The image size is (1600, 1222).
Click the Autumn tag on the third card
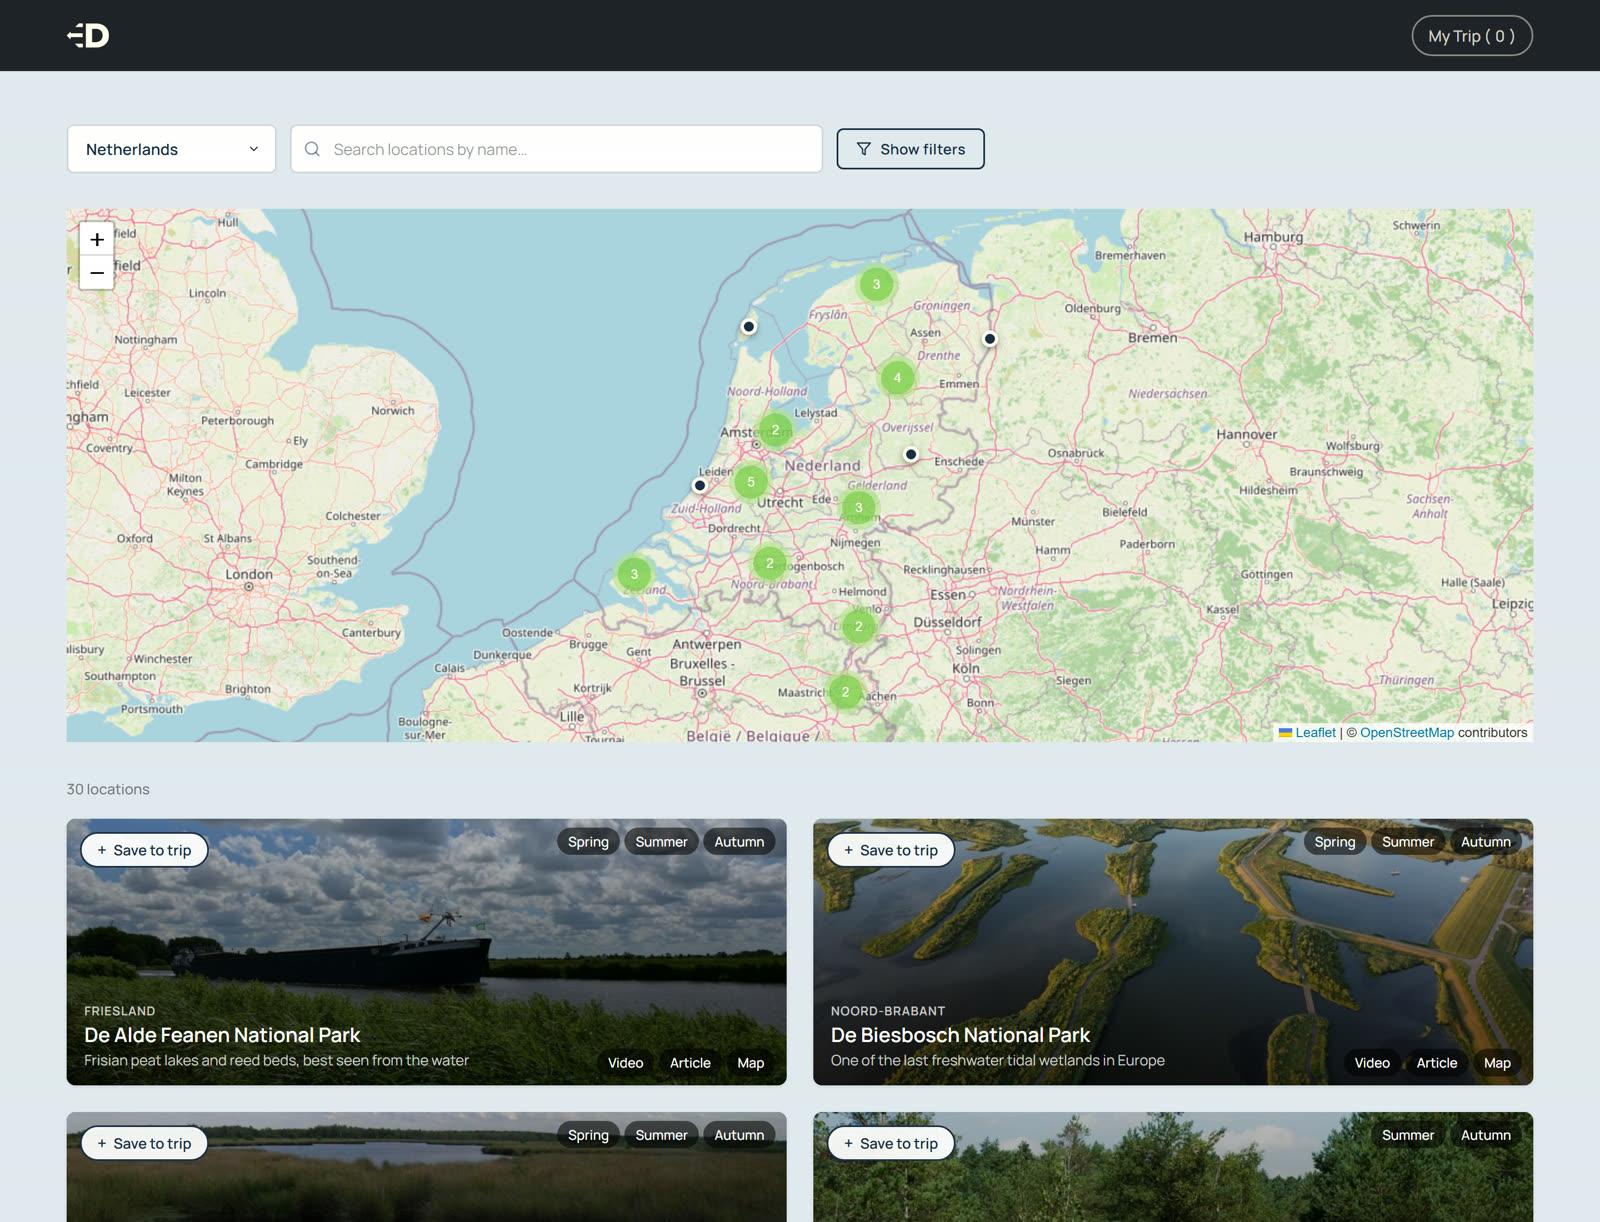739,1135
